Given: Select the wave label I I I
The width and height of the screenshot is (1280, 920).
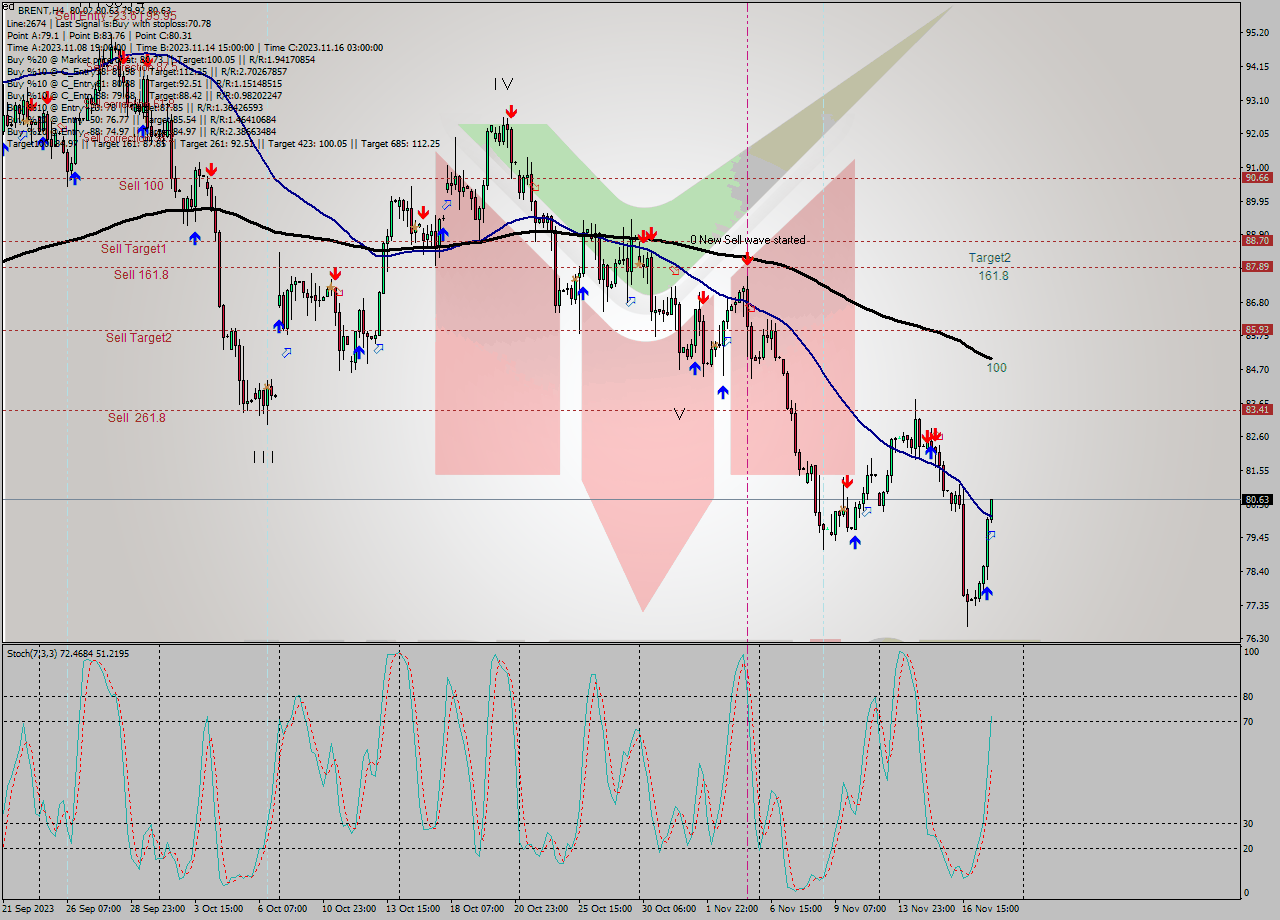Looking at the screenshot, I should [263, 457].
